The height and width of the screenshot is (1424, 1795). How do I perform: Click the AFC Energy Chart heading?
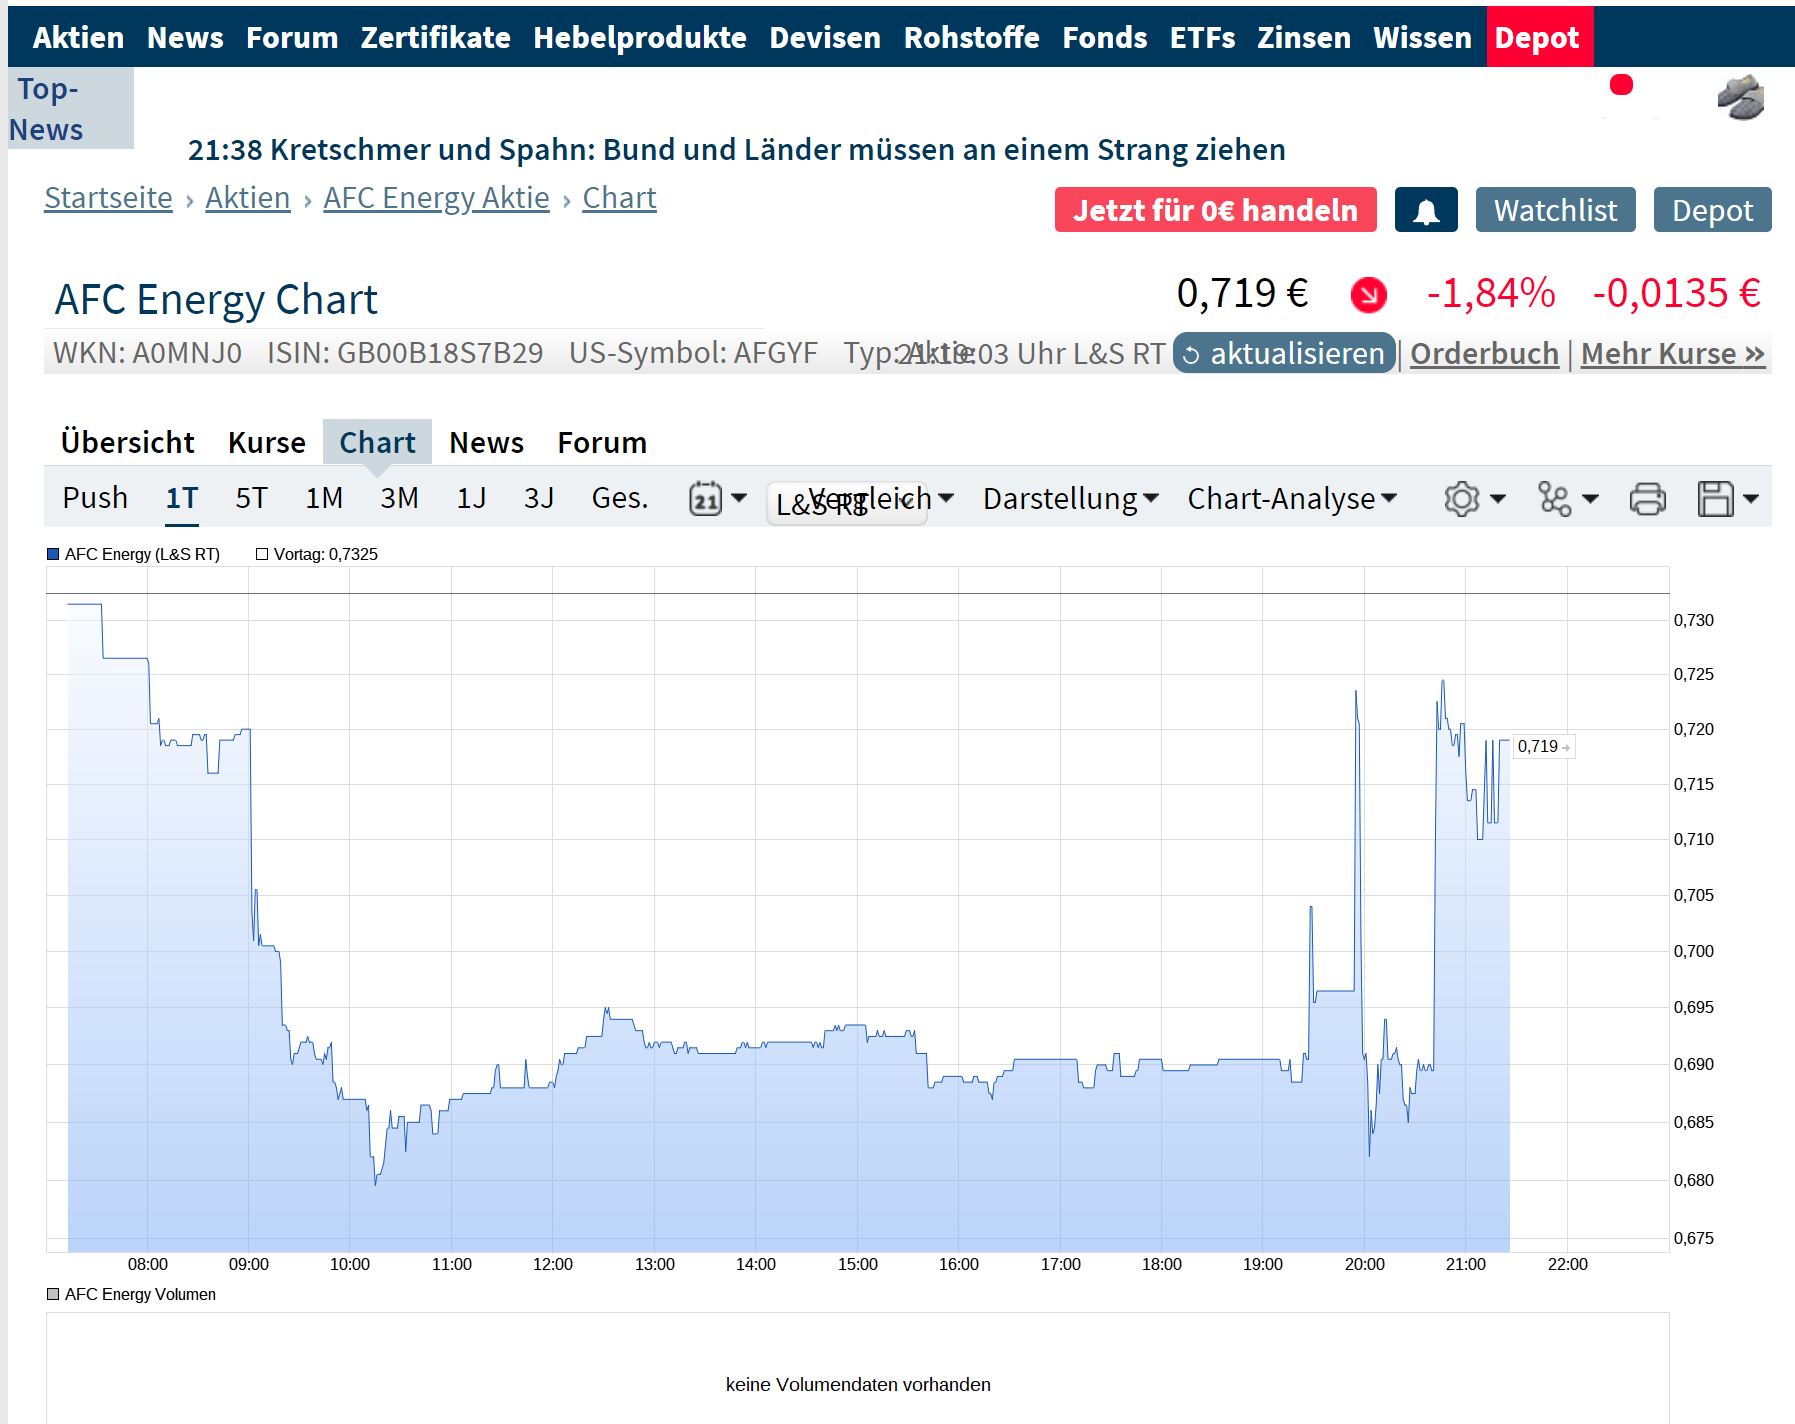pyautogui.click(x=217, y=299)
